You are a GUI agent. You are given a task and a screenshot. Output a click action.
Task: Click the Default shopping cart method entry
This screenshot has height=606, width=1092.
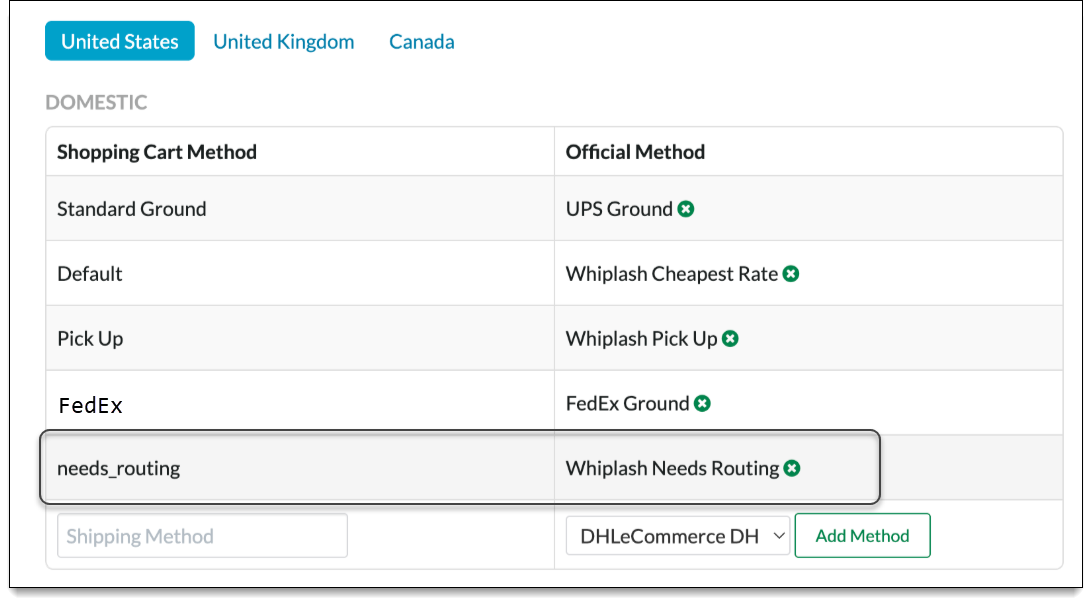click(x=89, y=273)
